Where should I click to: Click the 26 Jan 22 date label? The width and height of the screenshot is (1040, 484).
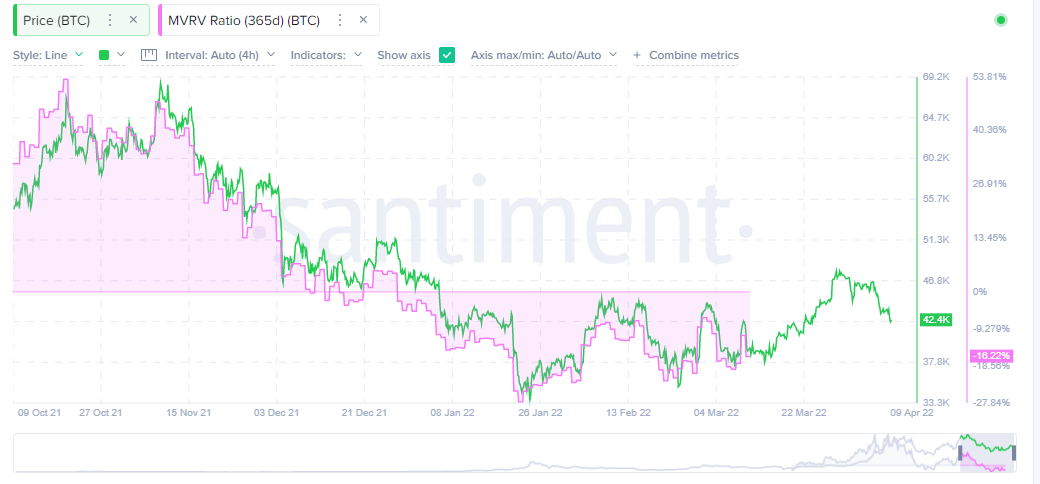click(x=540, y=412)
